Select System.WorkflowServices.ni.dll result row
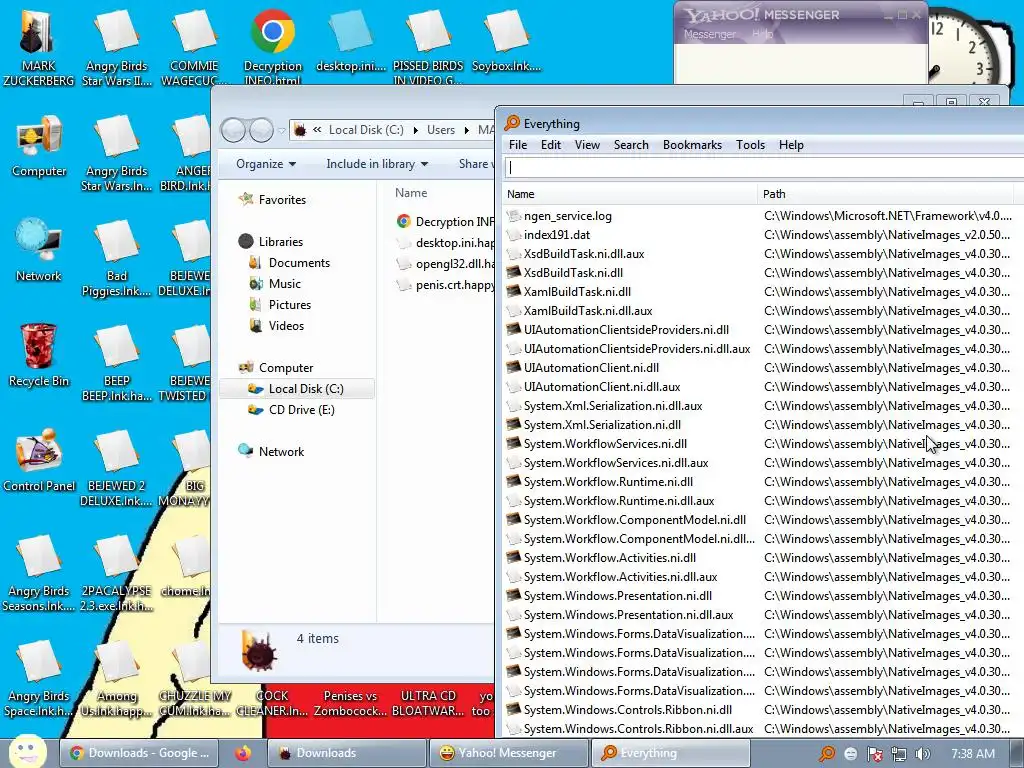The width and height of the screenshot is (1024, 768). point(605,444)
